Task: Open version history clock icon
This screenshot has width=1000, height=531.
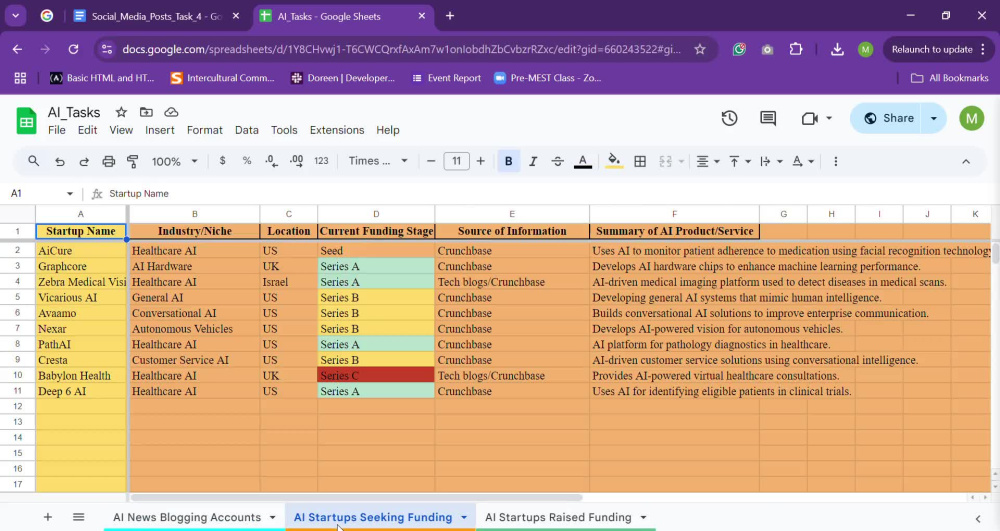Action: [729, 118]
